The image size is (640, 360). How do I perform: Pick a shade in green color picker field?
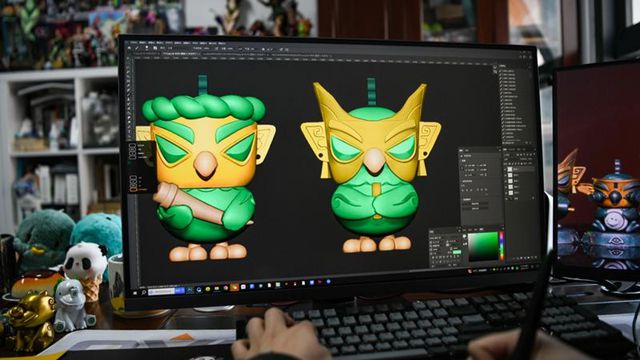coord(483,246)
